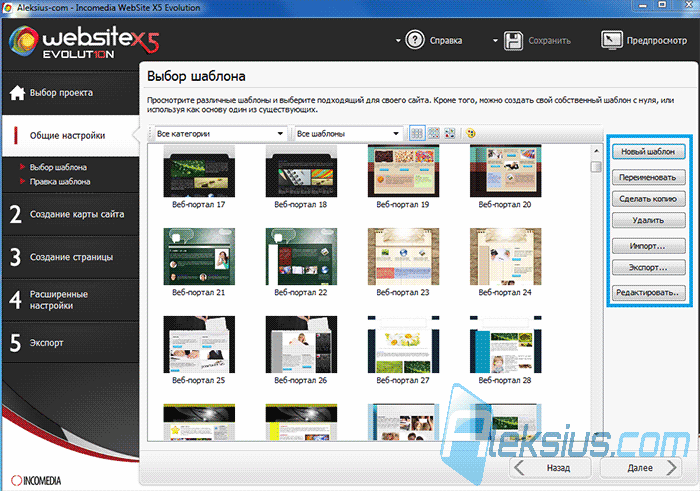Select medium thumbnails view icon
This screenshot has height=491, width=700.
[x=433, y=133]
